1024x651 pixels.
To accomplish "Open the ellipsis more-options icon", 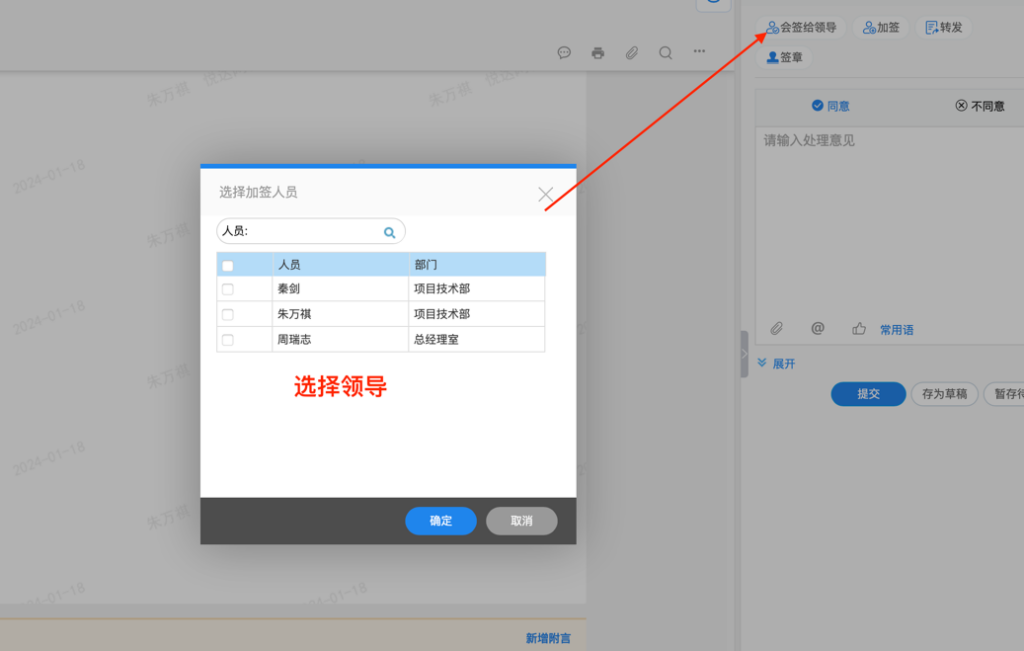I will 699,53.
